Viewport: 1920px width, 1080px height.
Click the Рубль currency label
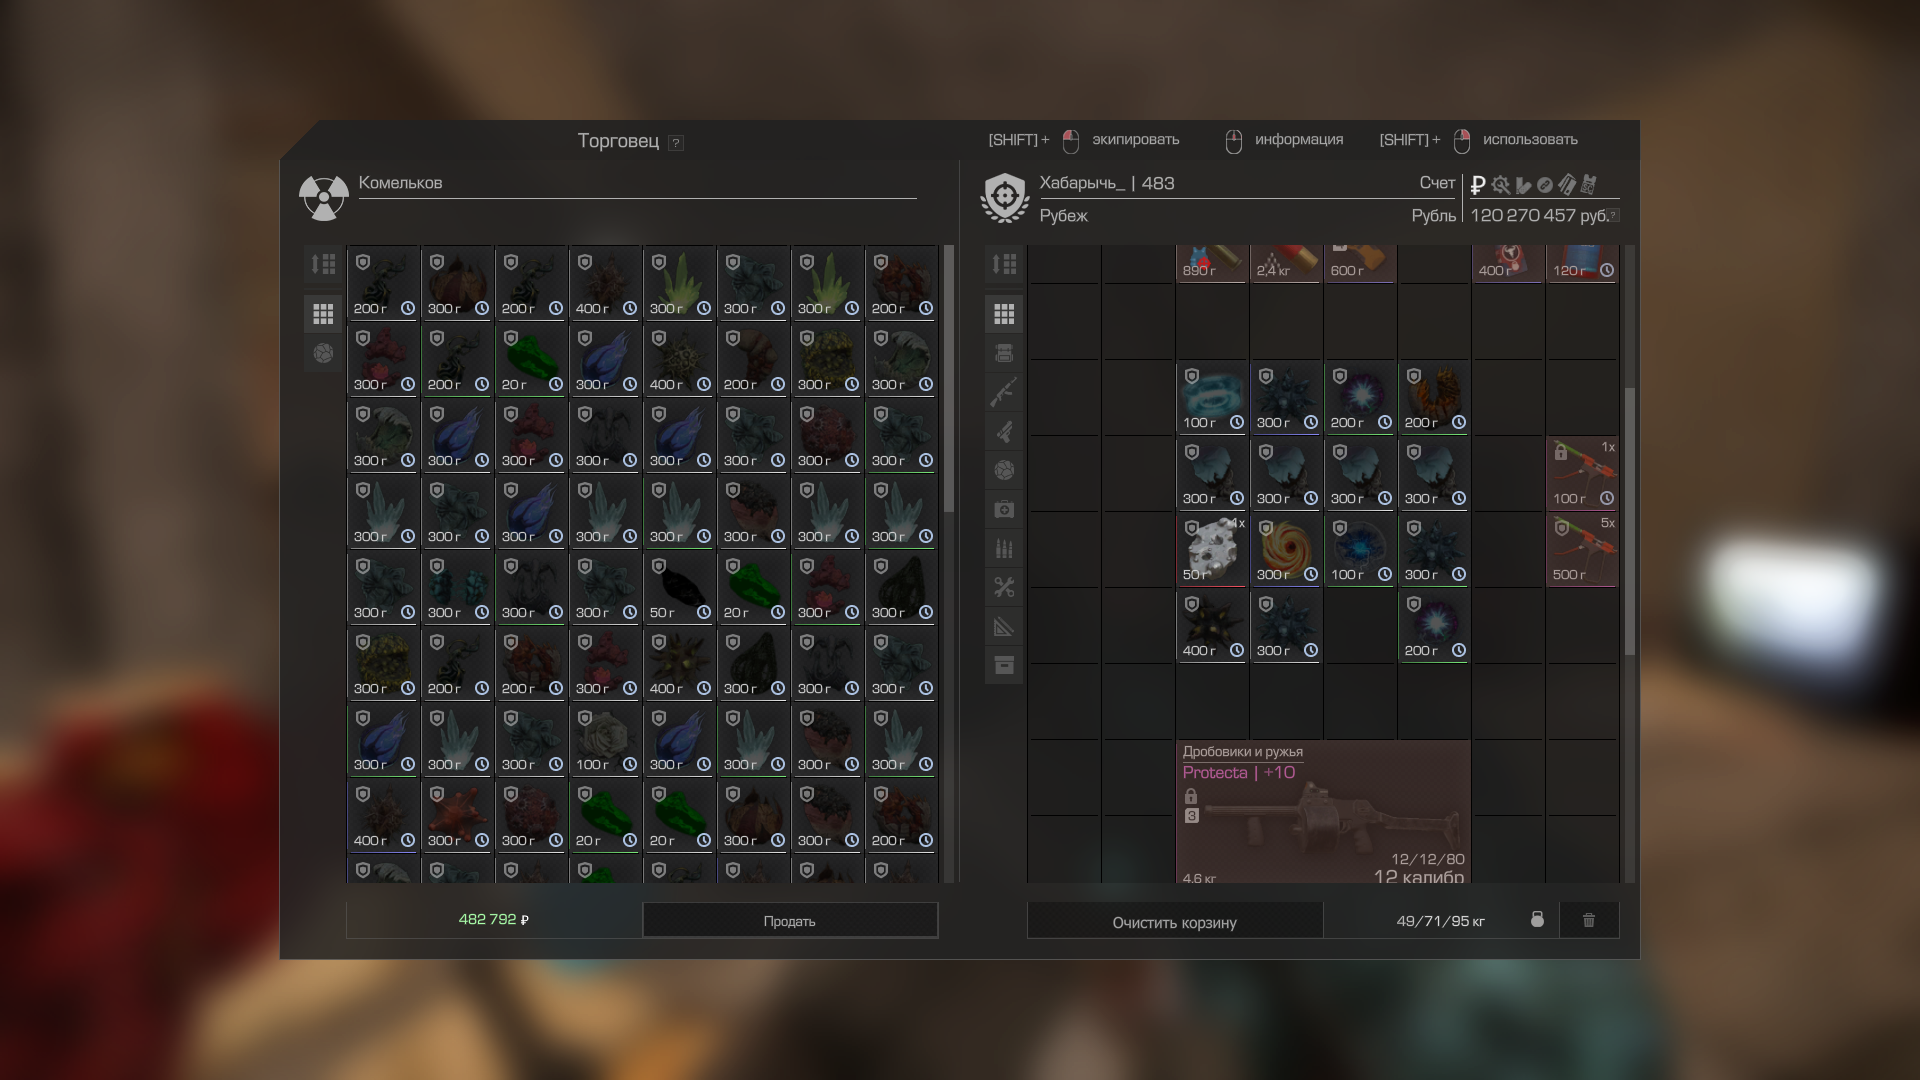1434,216
